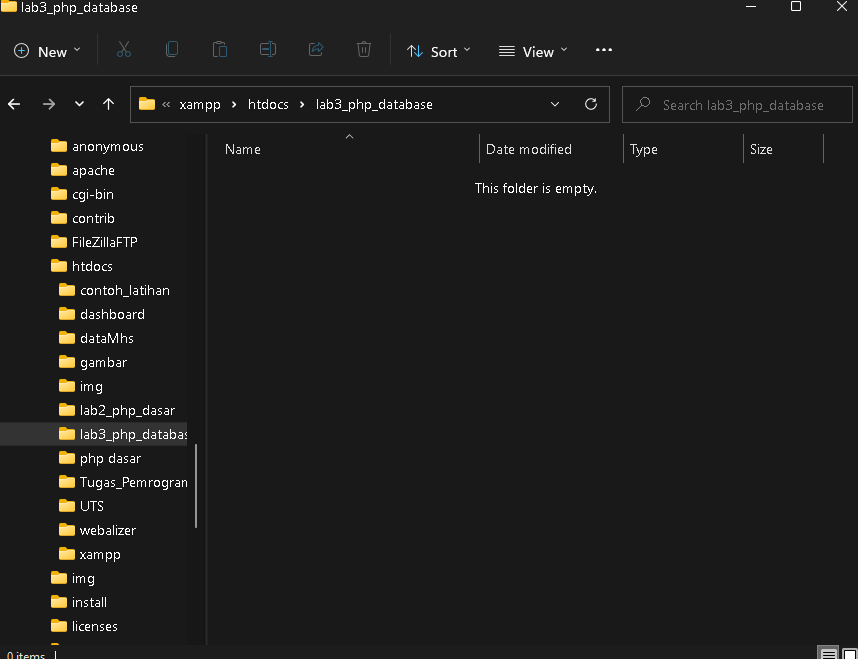The height and width of the screenshot is (659, 858).
Task: Open the View dropdown menu
Action: click(x=532, y=51)
